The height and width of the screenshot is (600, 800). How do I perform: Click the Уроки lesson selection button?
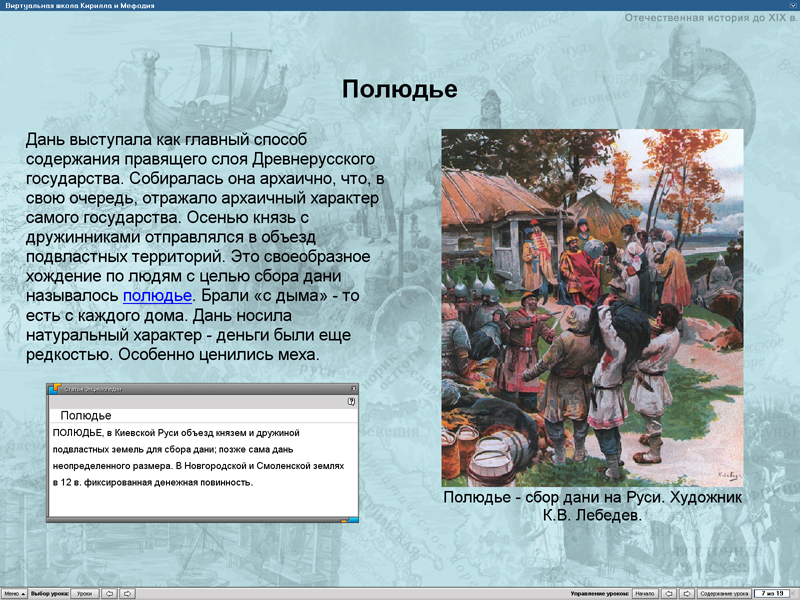click(x=85, y=593)
